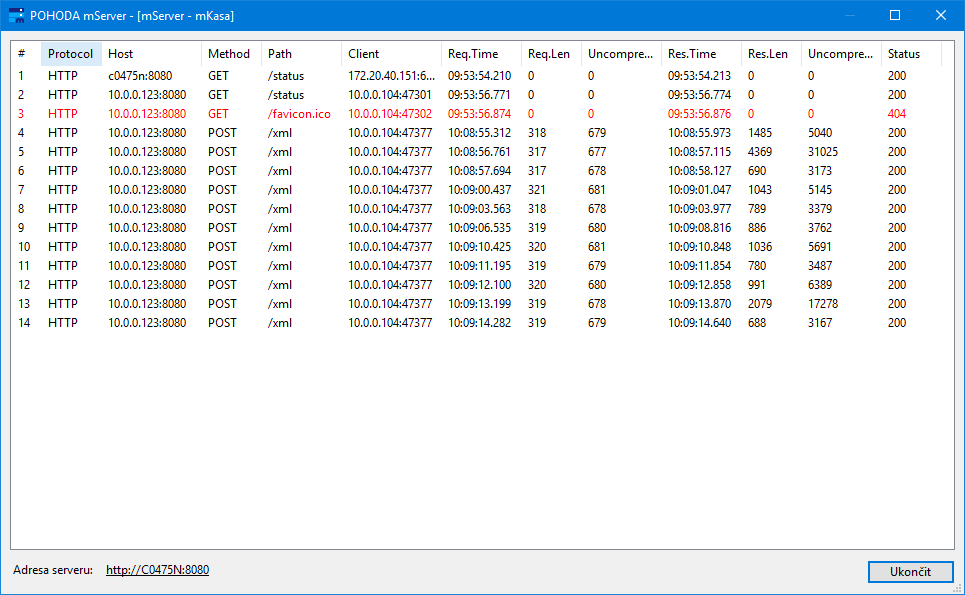This screenshot has height=595, width=965.
Task: Close the POHODA mServer window
Action: 941,15
